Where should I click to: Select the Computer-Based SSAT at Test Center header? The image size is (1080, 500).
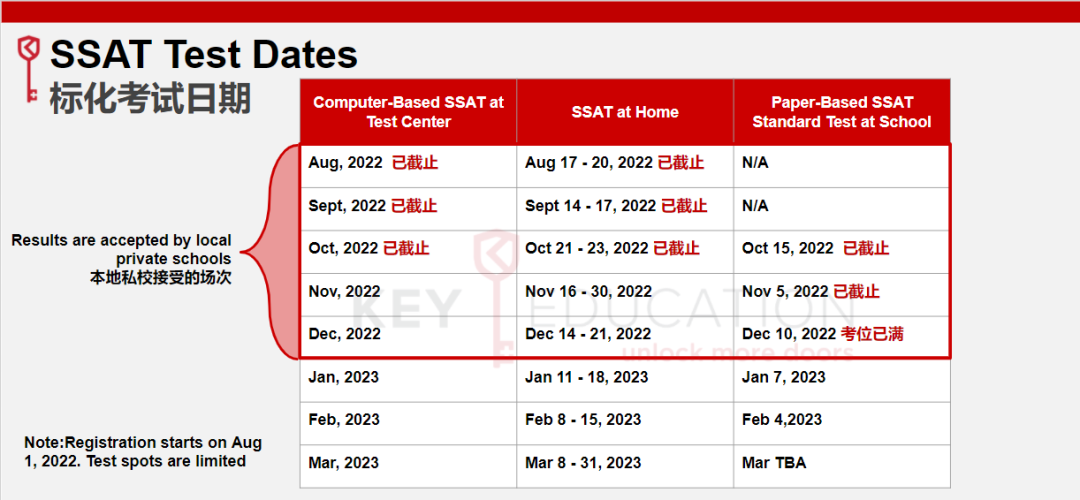[408, 112]
